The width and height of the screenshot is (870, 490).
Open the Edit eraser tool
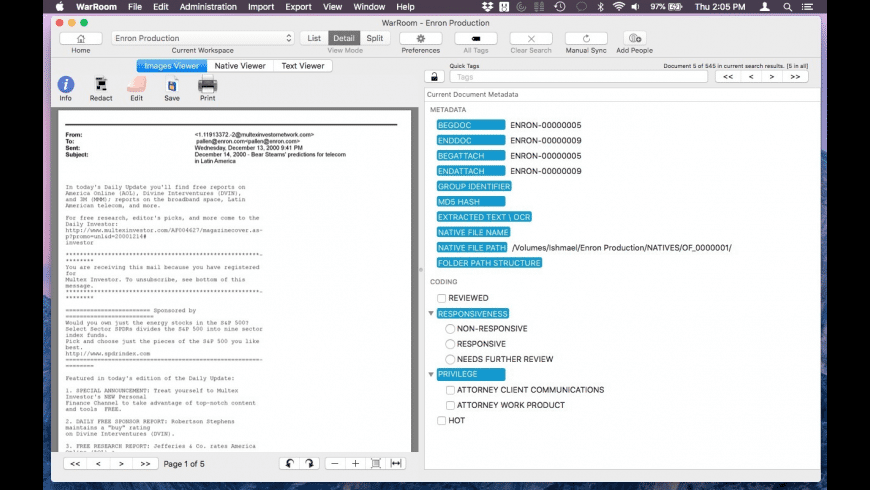137,85
